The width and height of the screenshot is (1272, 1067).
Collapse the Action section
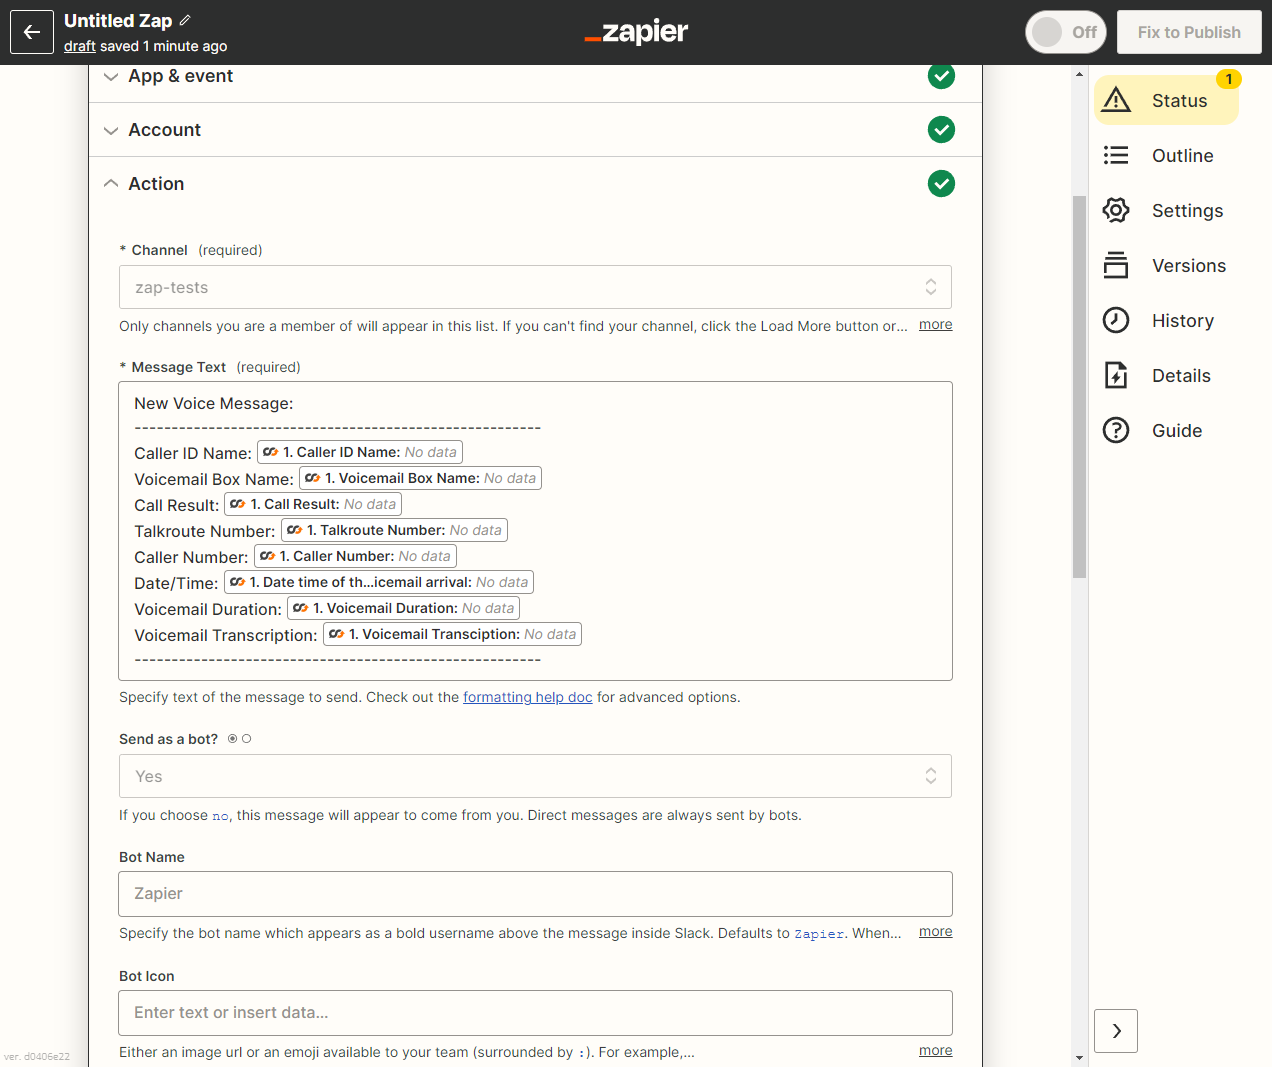pos(535,184)
